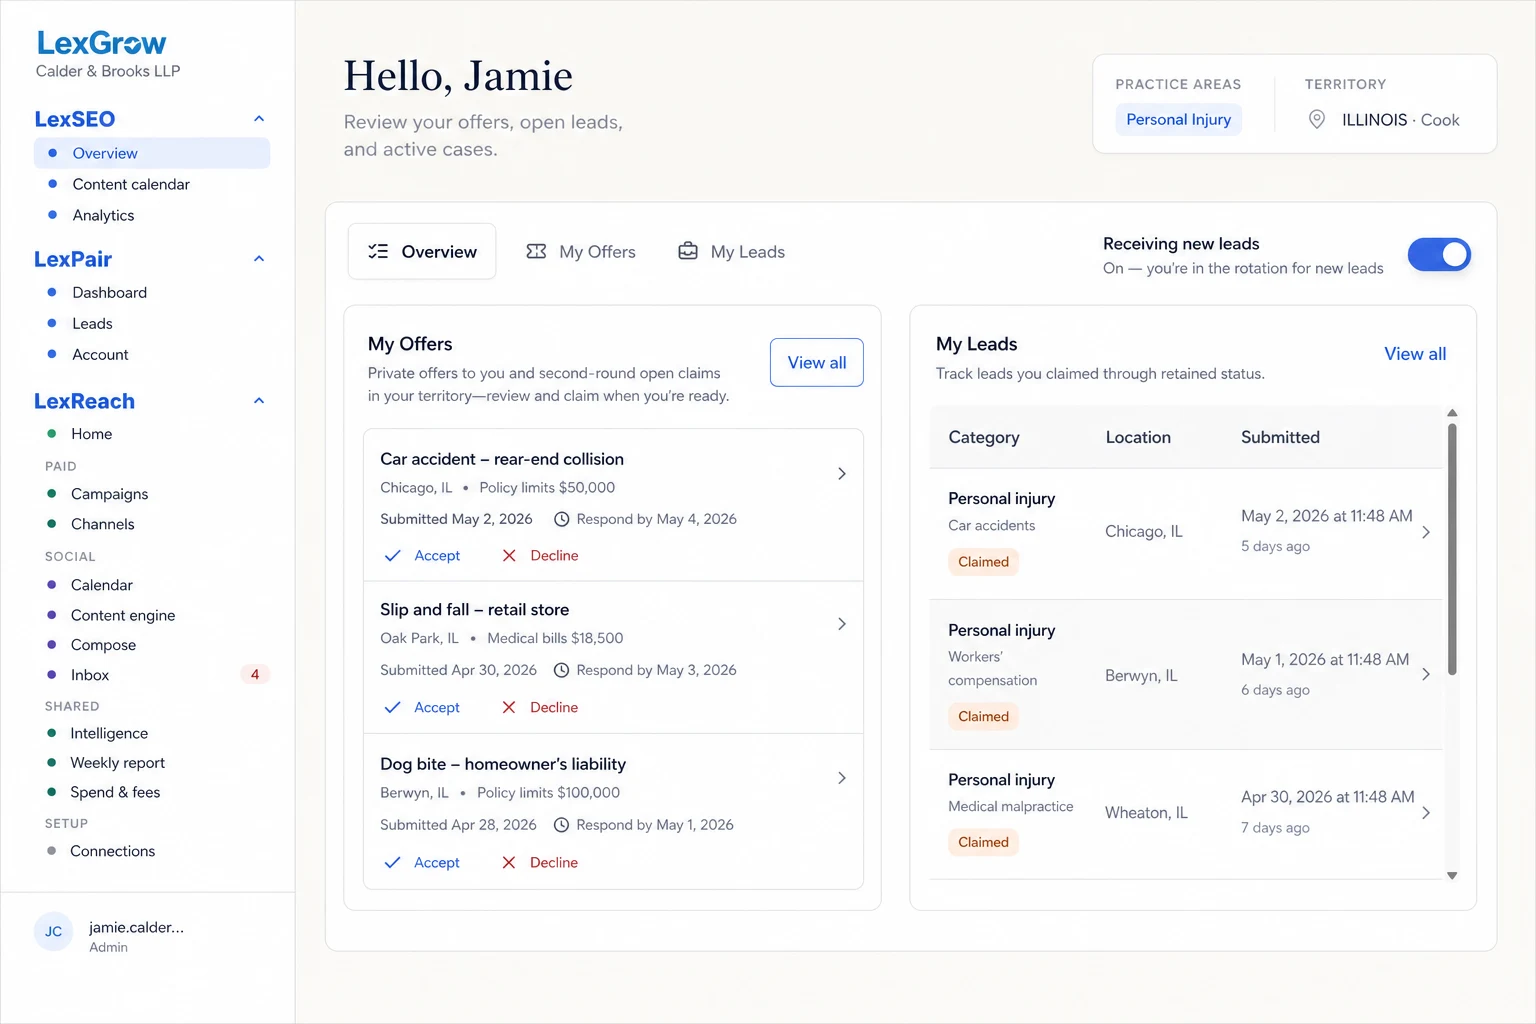Click the territory location pin icon
Screen dimensions: 1536x1024
[x=1317, y=119]
